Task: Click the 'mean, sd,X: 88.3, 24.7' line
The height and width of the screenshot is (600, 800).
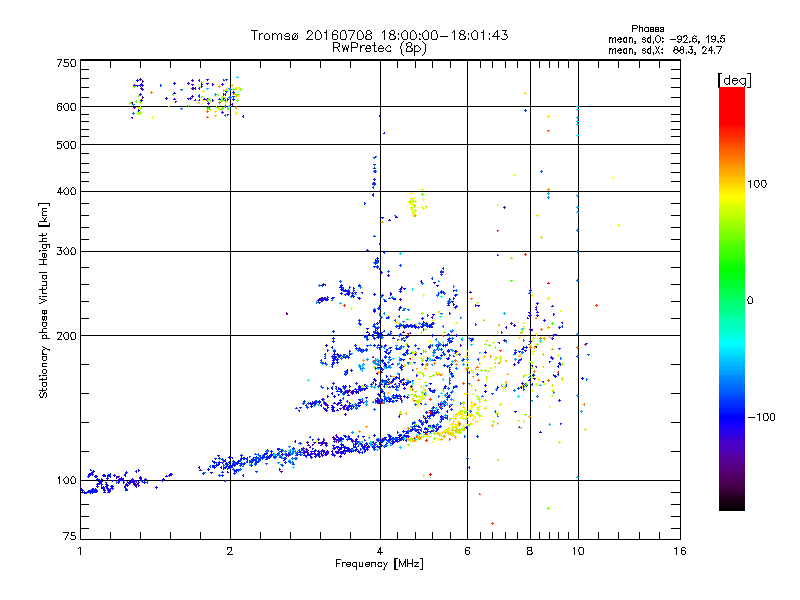Action: coord(665,50)
